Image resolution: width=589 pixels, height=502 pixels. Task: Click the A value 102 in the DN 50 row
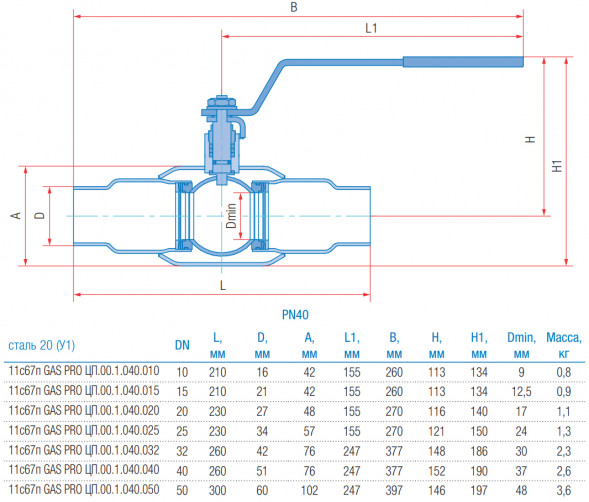coord(310,491)
